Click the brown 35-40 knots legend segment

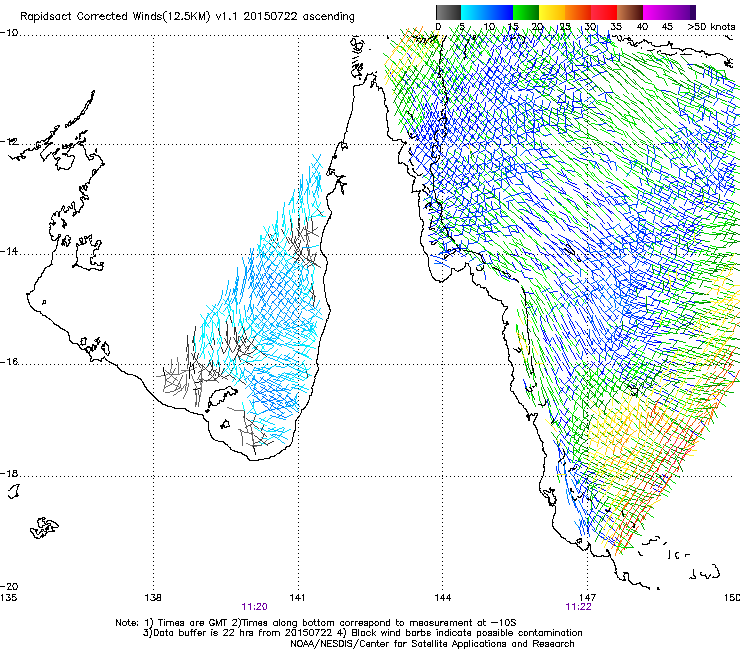(630, 12)
